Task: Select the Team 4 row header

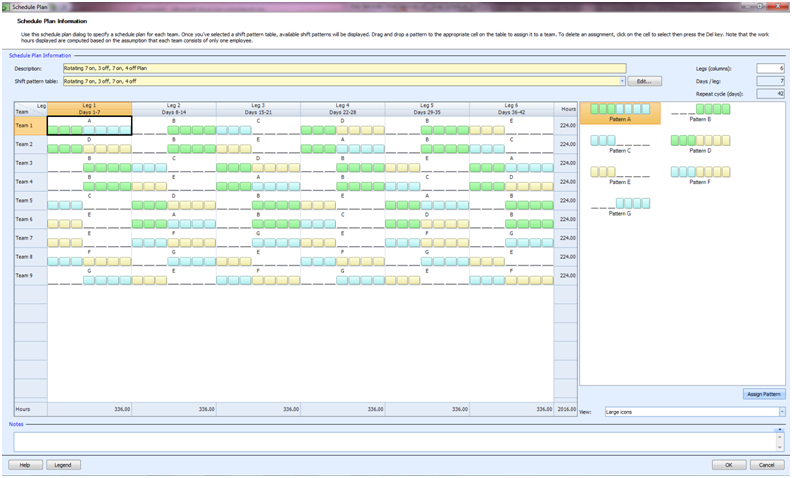Action: coord(31,182)
